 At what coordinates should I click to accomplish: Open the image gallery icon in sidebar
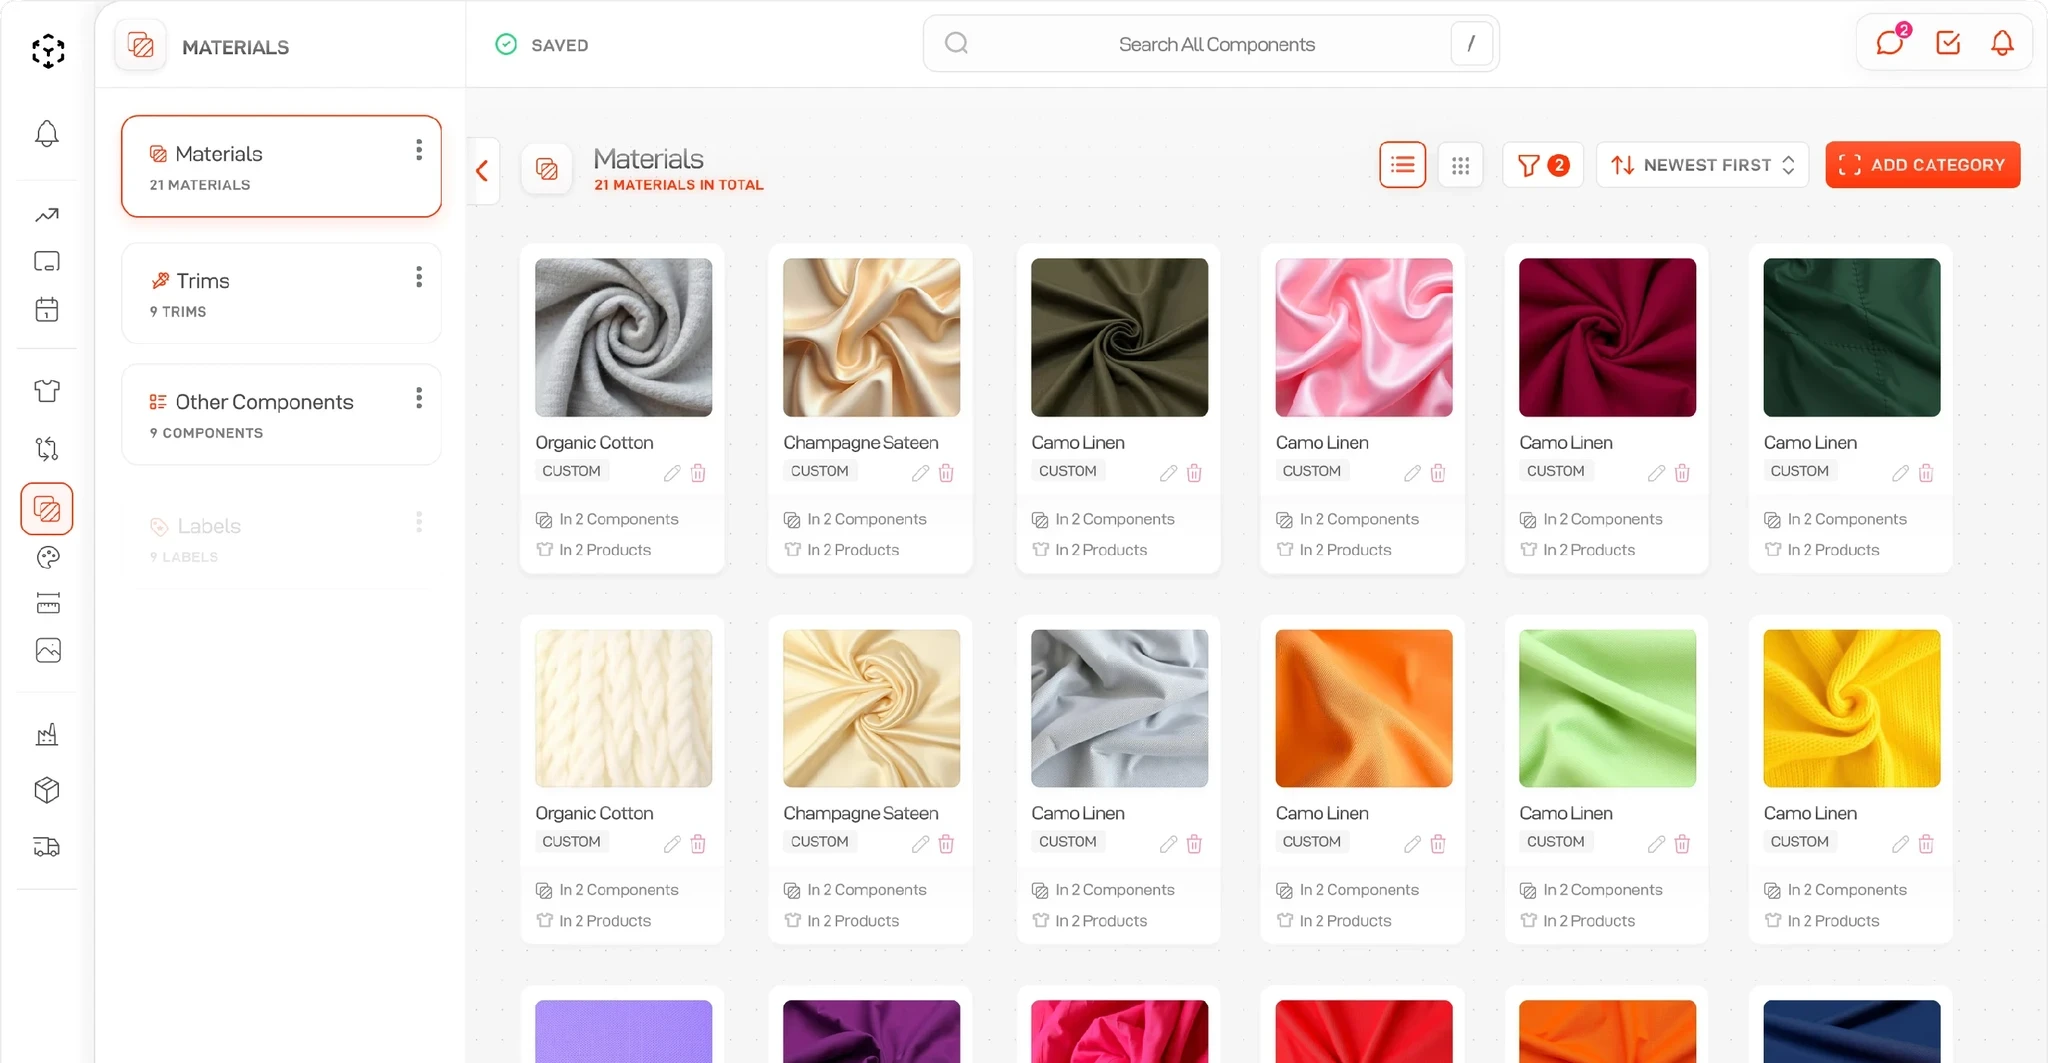click(x=47, y=650)
